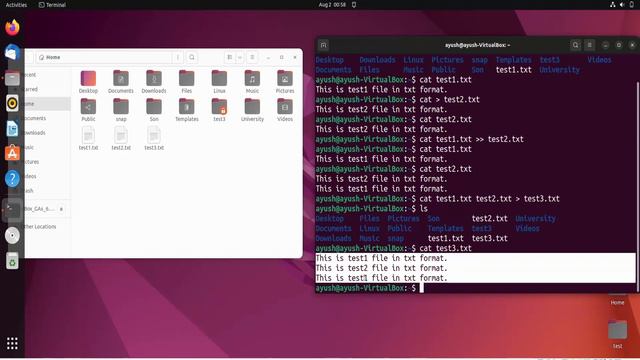Select Documents in Files sidebar
Viewport: 640px width, 360px height.
click(47, 118)
